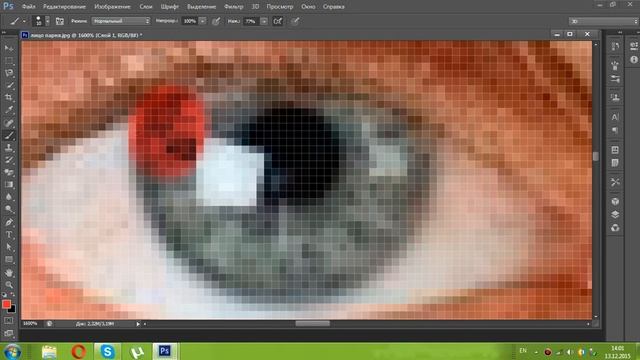Select the Hand tool
640x360 pixels.
pos(9,273)
